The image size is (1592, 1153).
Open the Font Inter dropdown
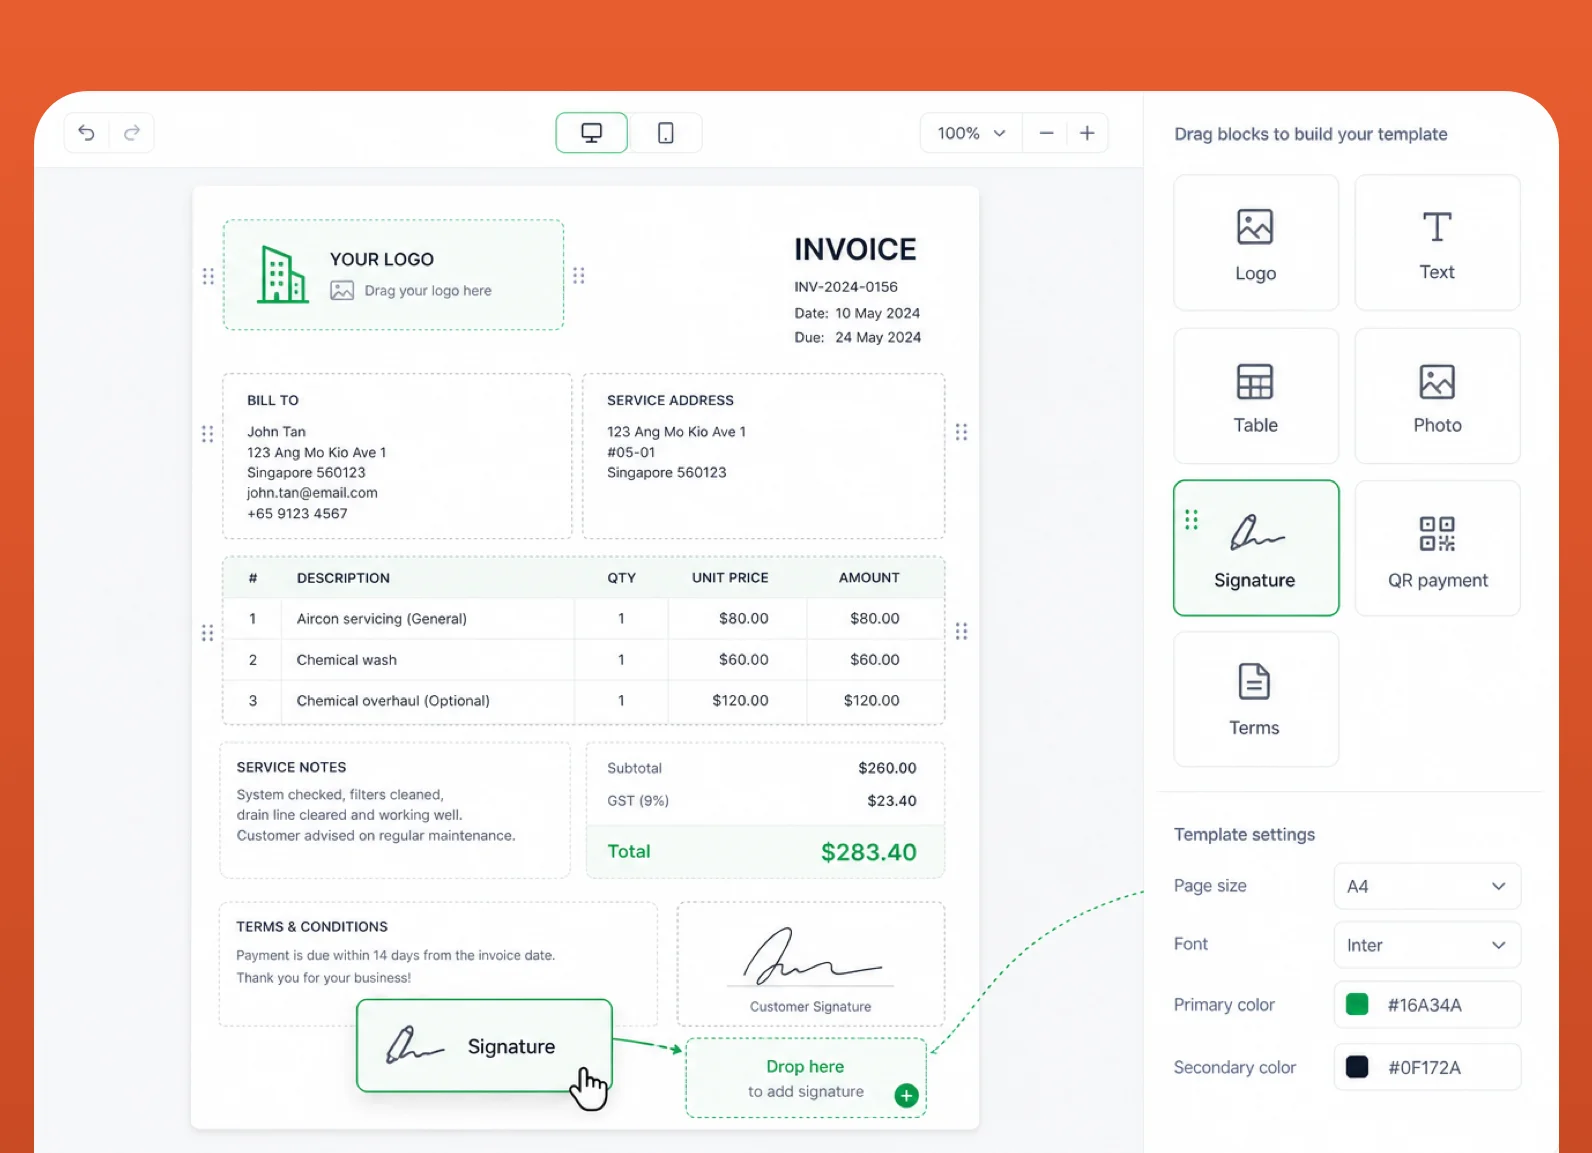1427,945
